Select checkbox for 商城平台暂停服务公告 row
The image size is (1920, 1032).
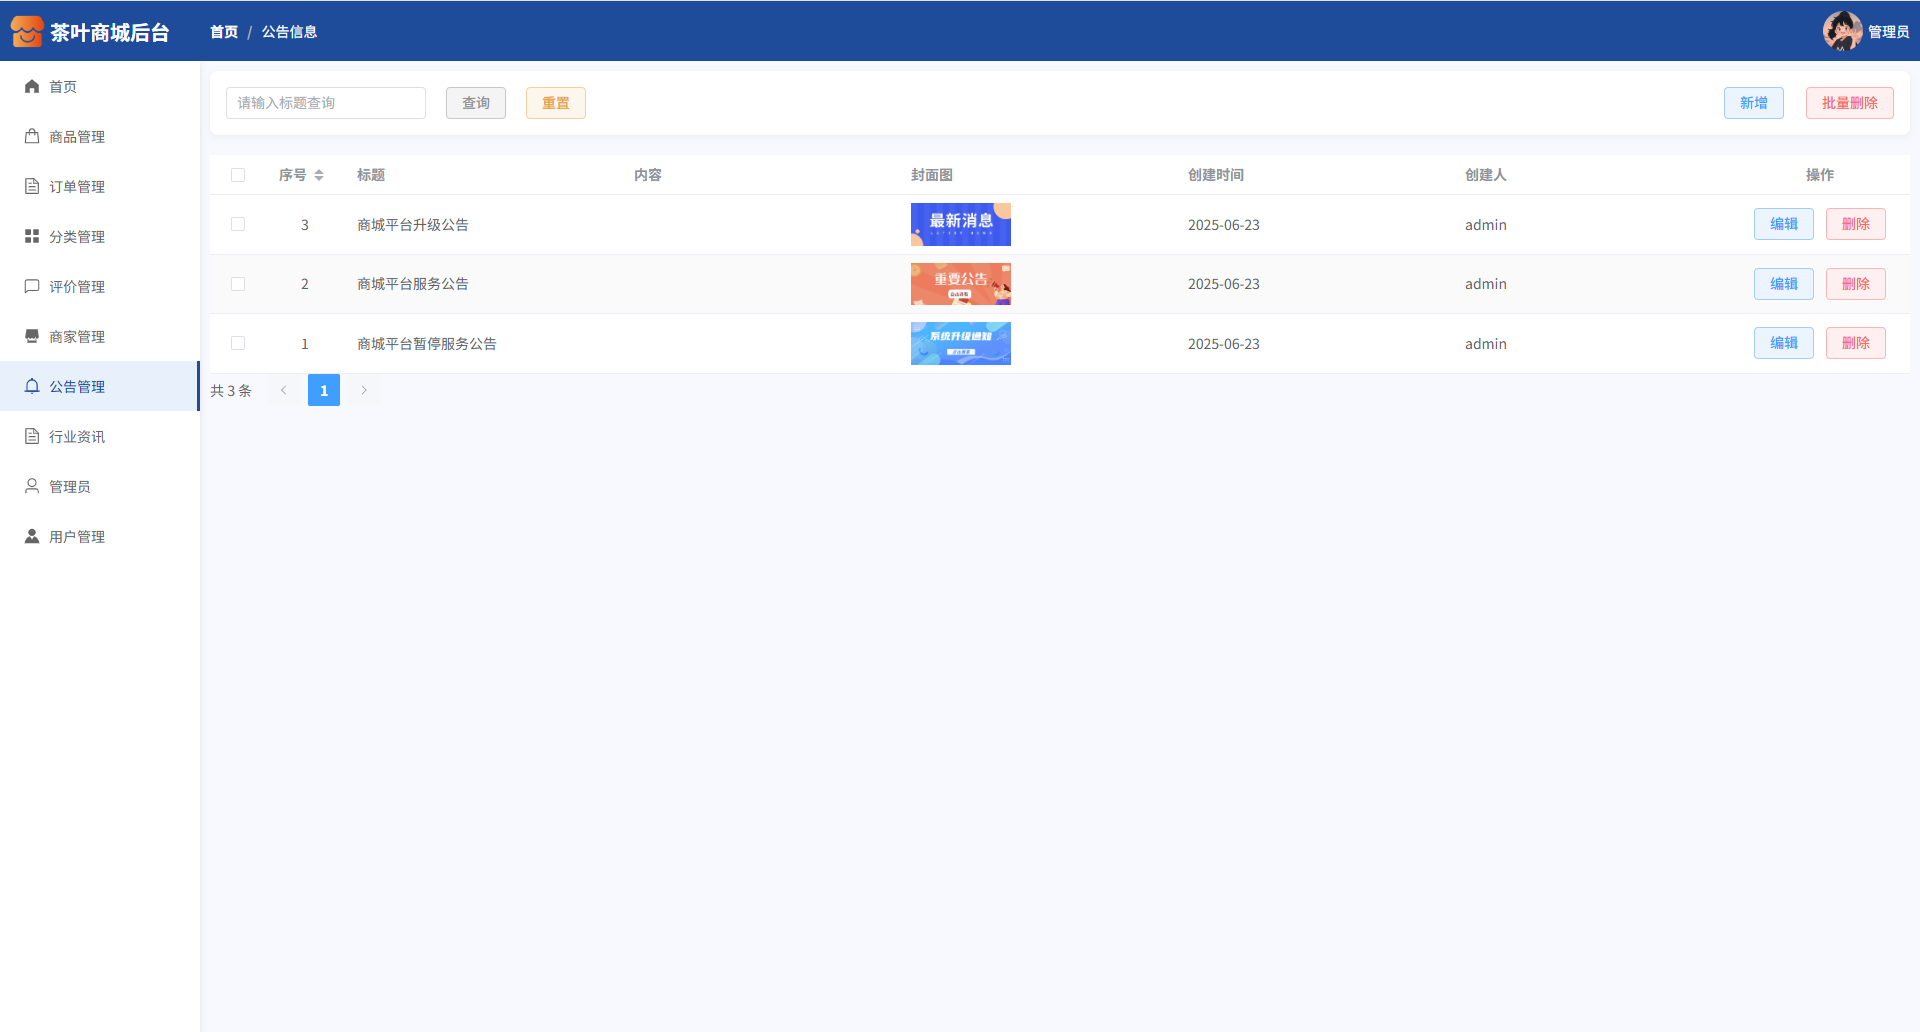coord(238,343)
